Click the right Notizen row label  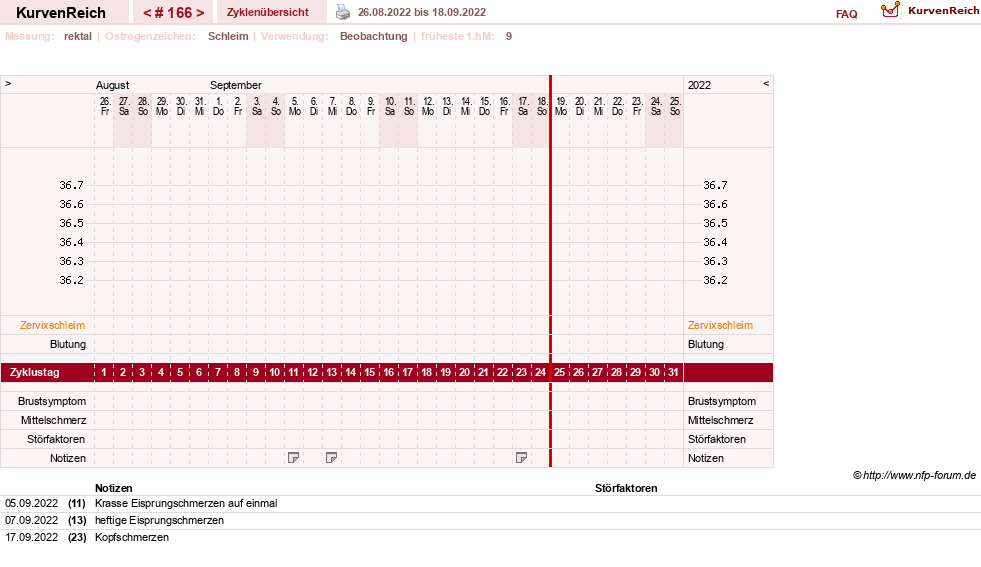[706, 458]
